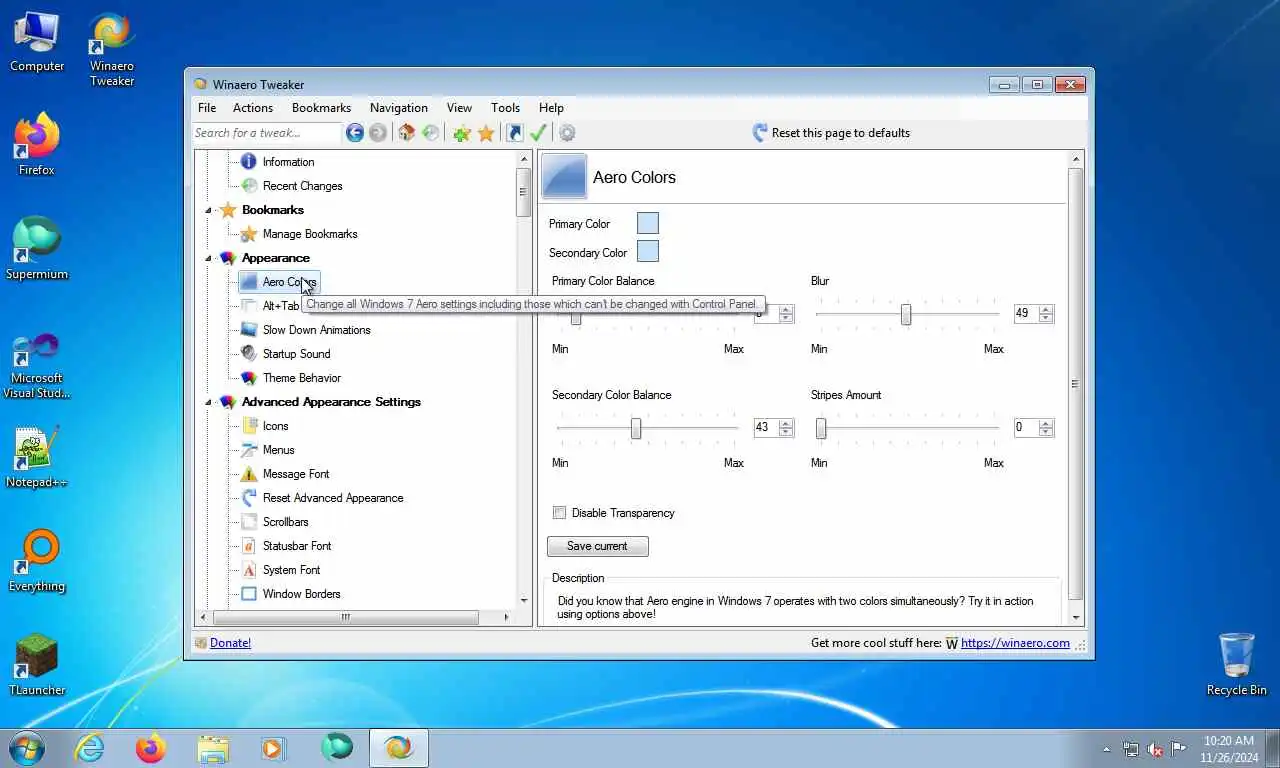Screen dimensions: 1280x768
Task: Click the Stripes Amount slider thumb
Action: [821, 429]
